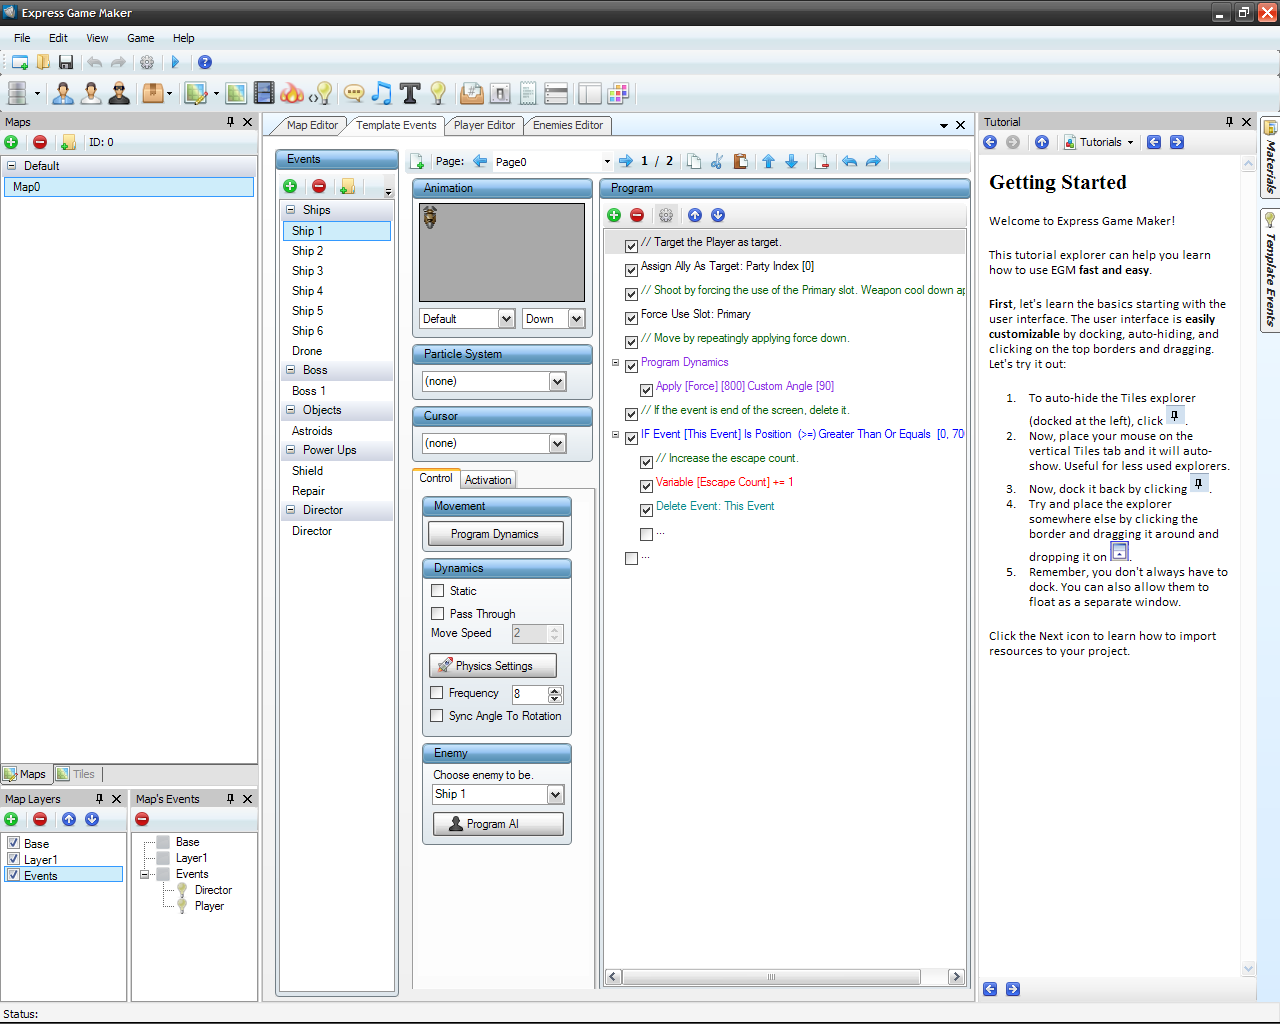Click the Frequency value field
1280x1024 pixels.
[x=529, y=694]
